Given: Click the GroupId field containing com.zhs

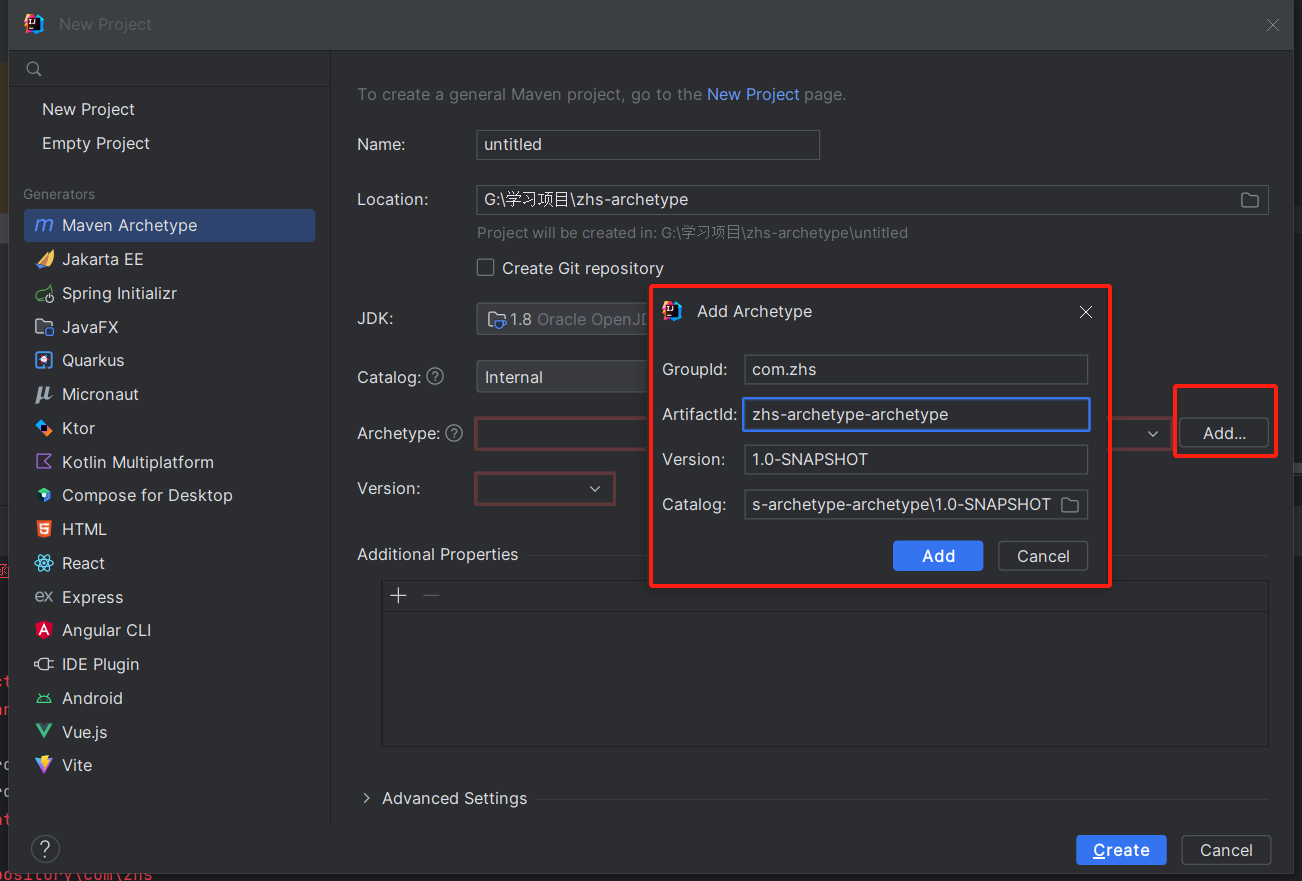Looking at the screenshot, I should 915,370.
